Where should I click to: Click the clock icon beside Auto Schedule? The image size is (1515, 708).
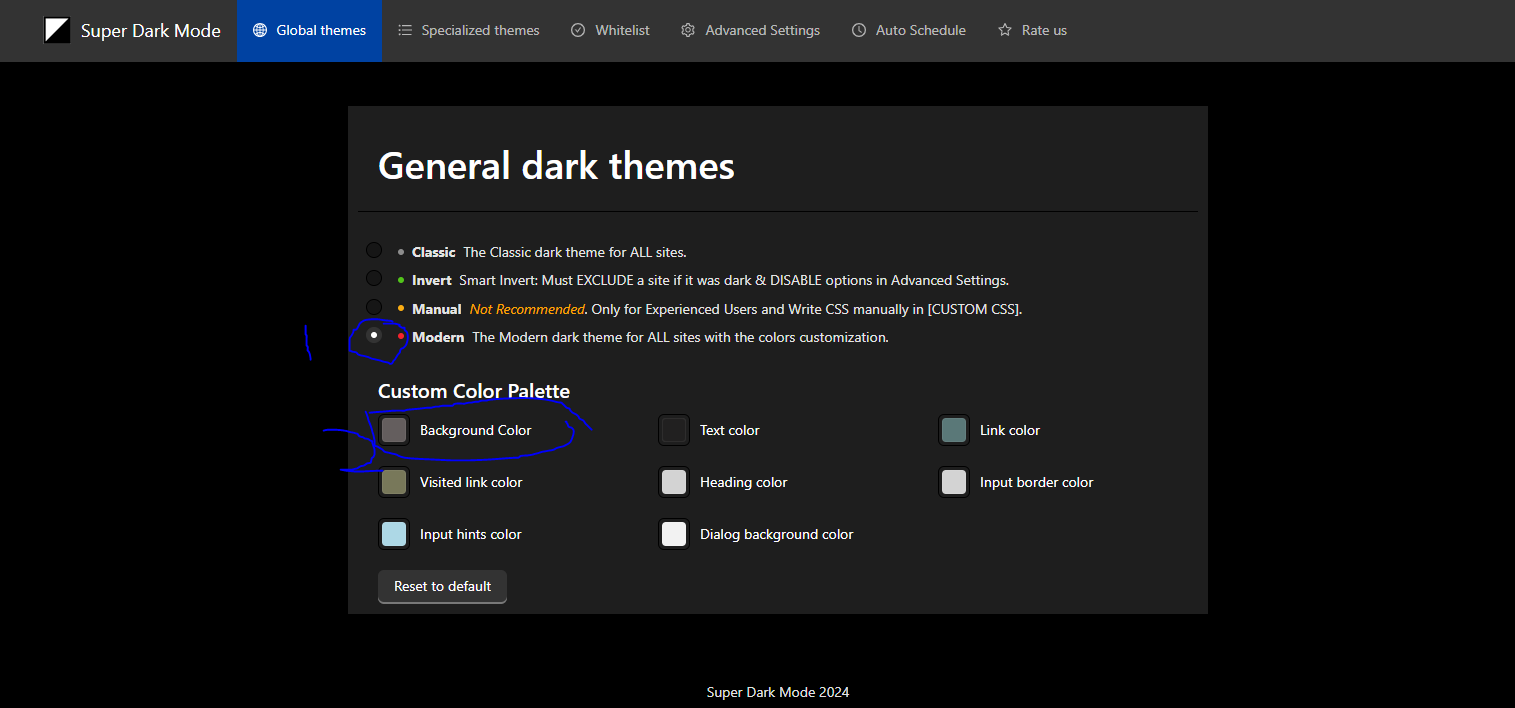click(x=859, y=30)
